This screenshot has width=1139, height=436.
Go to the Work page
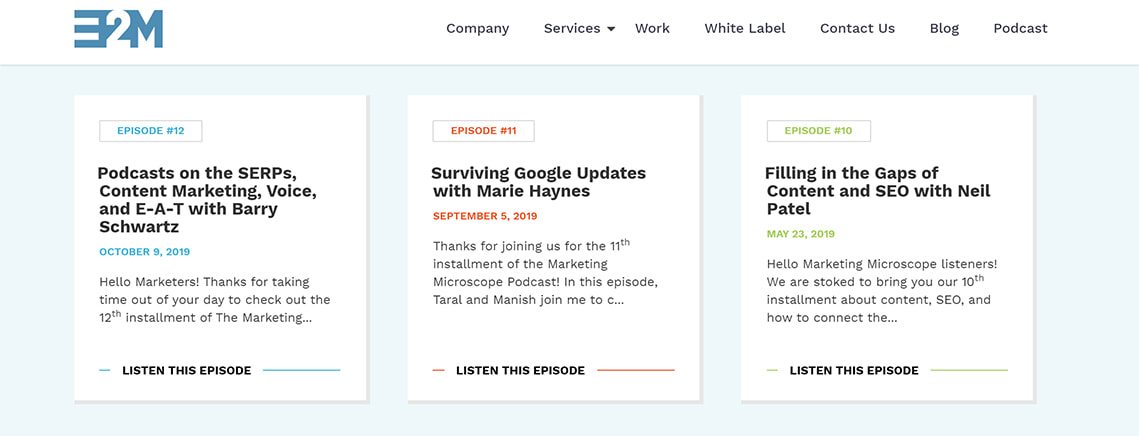tap(652, 28)
